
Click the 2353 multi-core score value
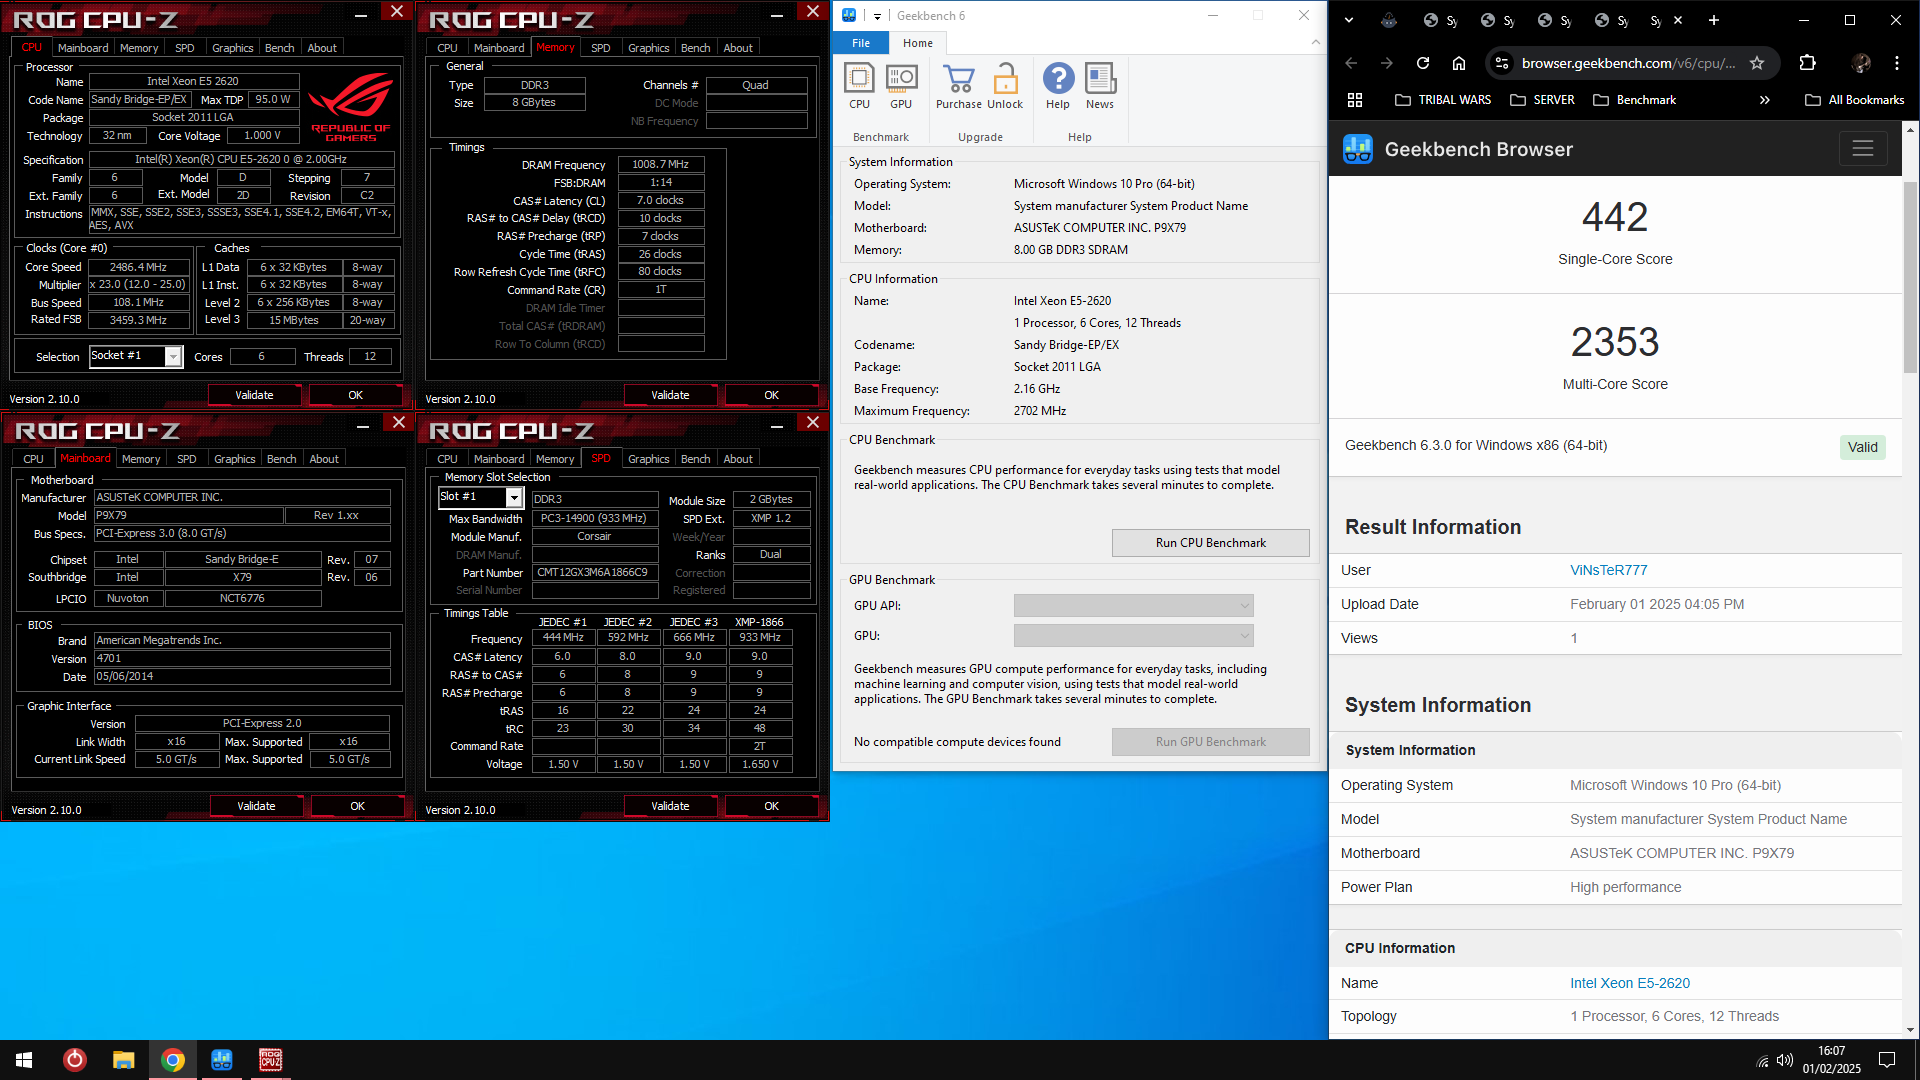1615,342
